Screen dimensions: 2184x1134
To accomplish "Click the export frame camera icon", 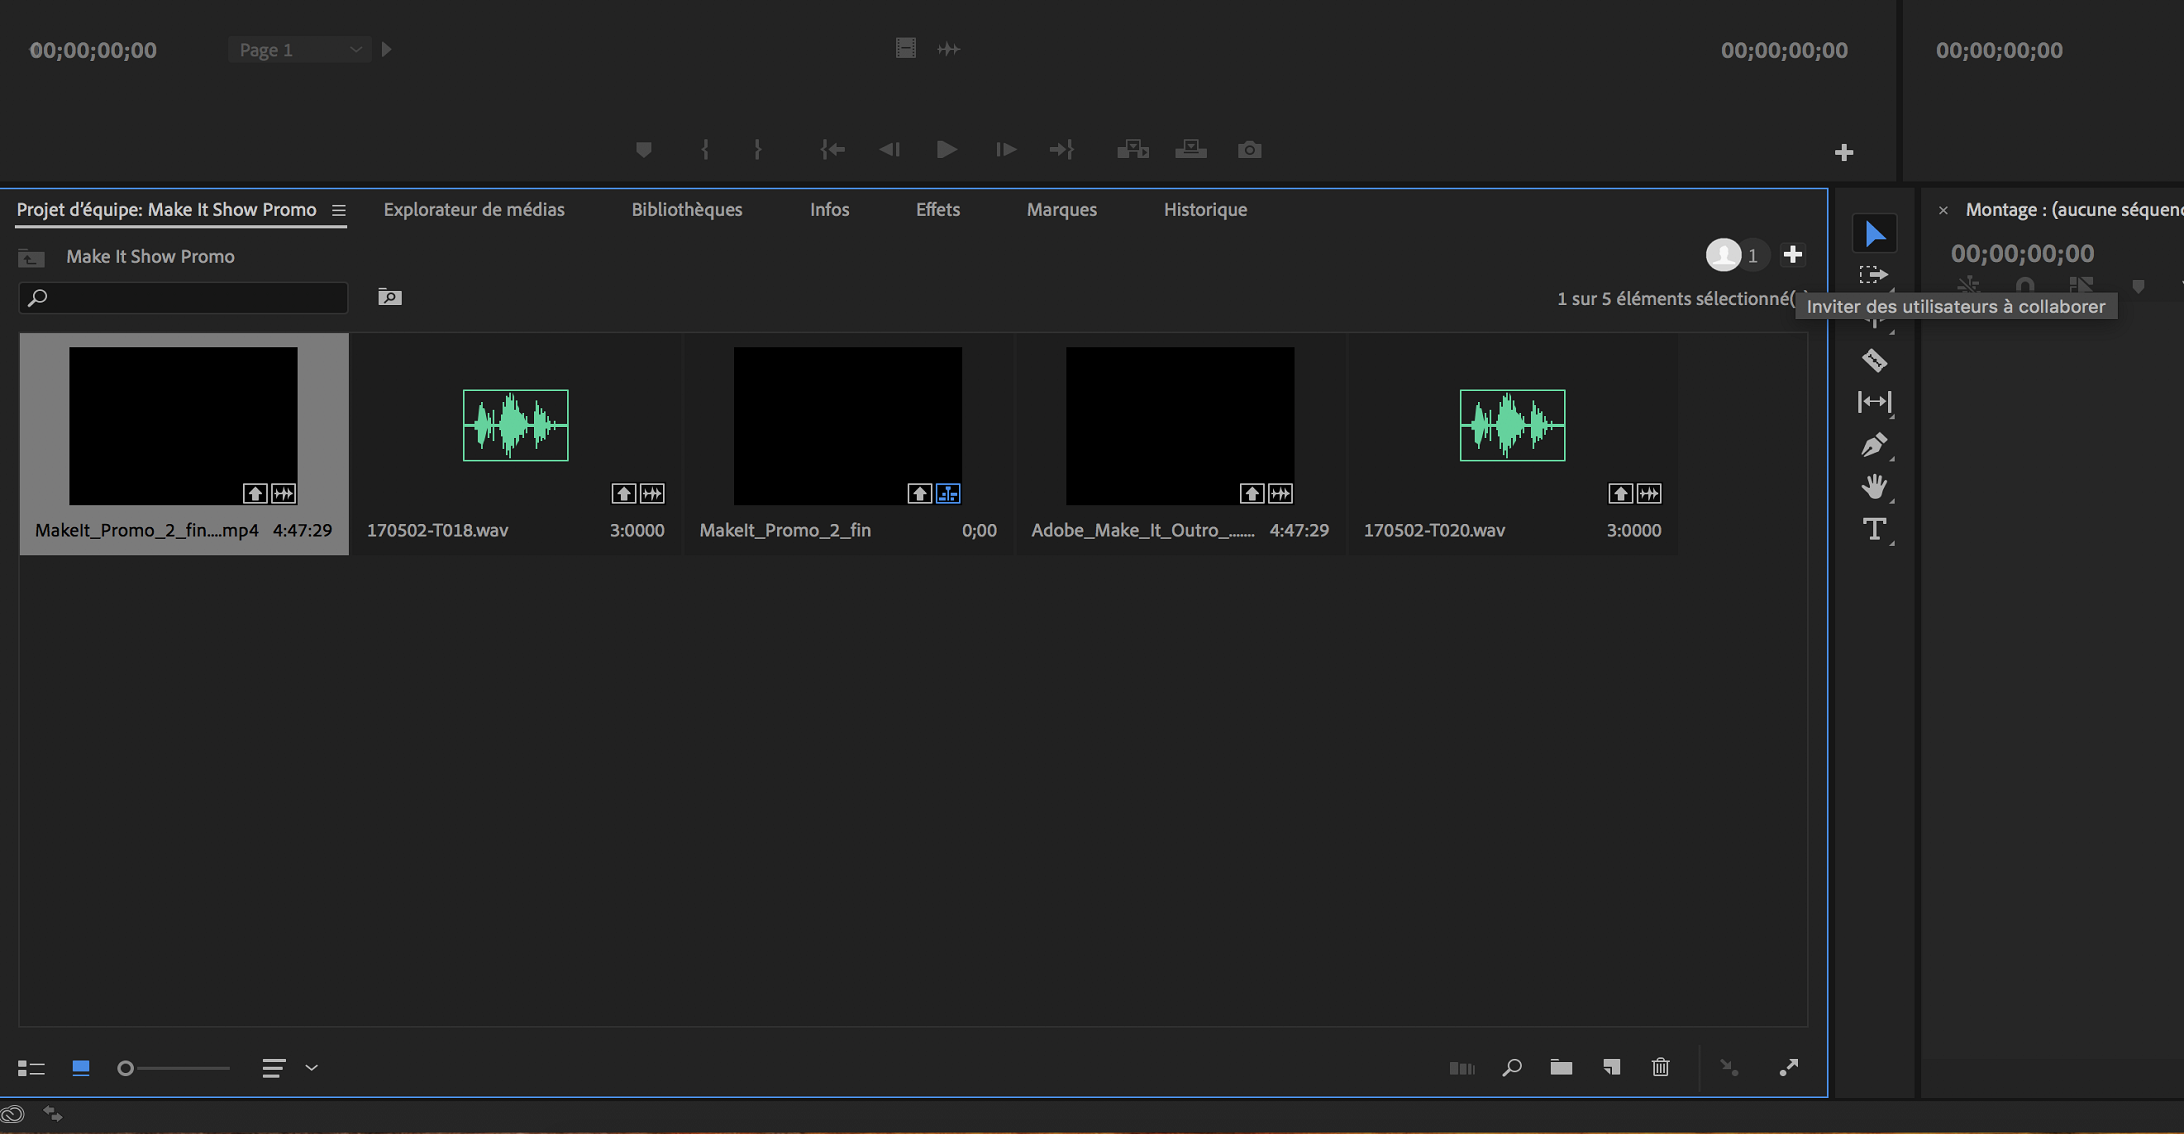I will point(1249,150).
